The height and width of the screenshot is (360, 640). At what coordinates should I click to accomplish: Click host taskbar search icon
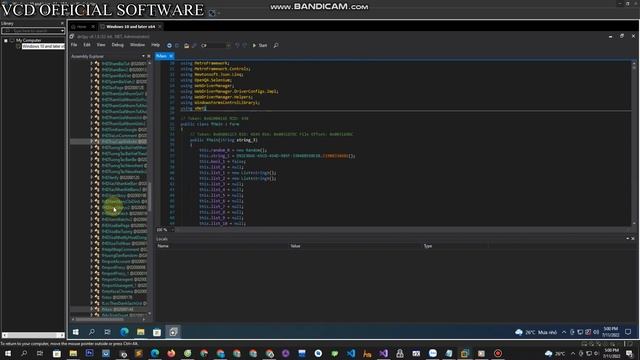(x=24, y=353)
